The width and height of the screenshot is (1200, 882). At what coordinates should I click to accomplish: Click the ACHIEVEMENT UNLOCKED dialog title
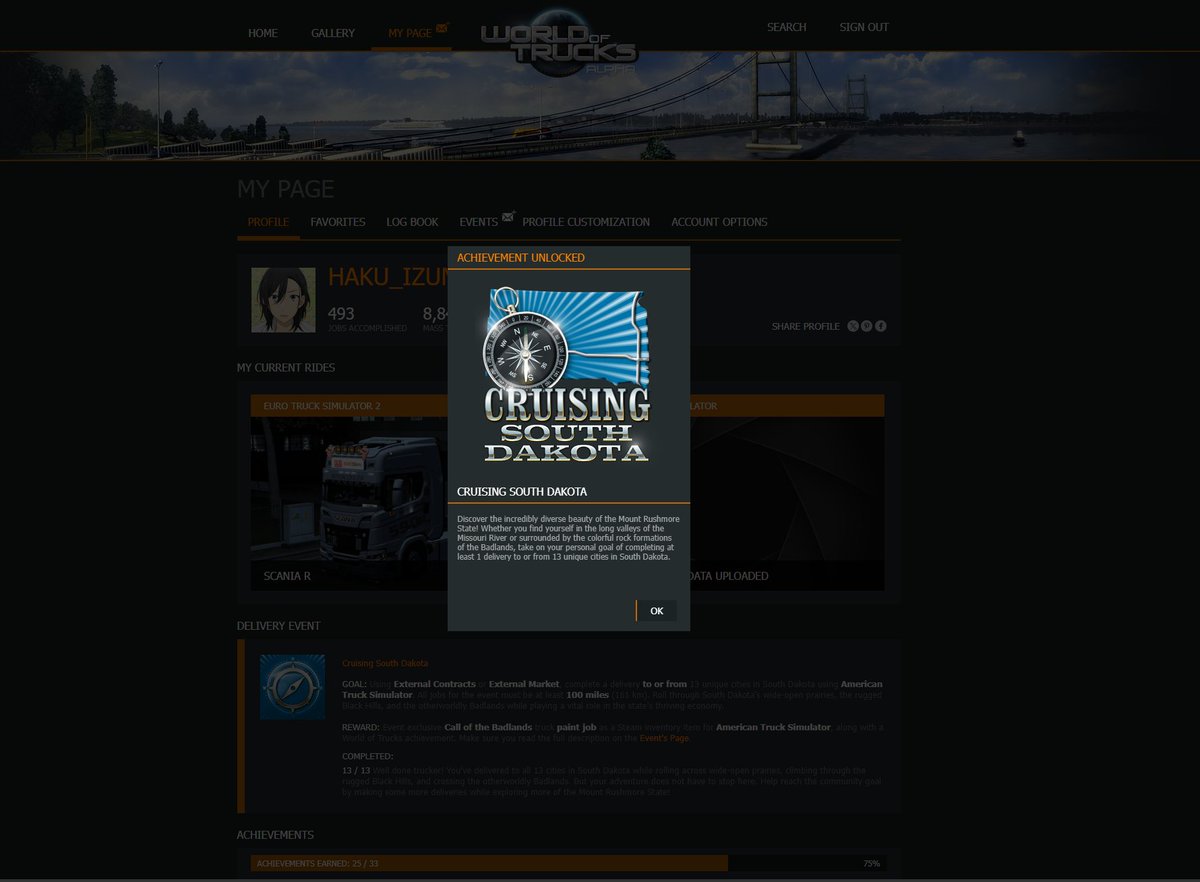521,258
